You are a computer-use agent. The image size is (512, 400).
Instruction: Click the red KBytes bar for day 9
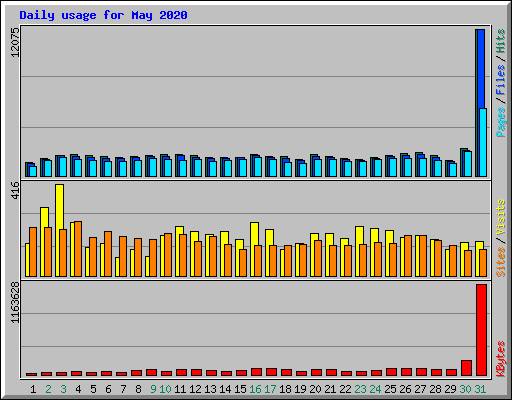click(x=151, y=373)
